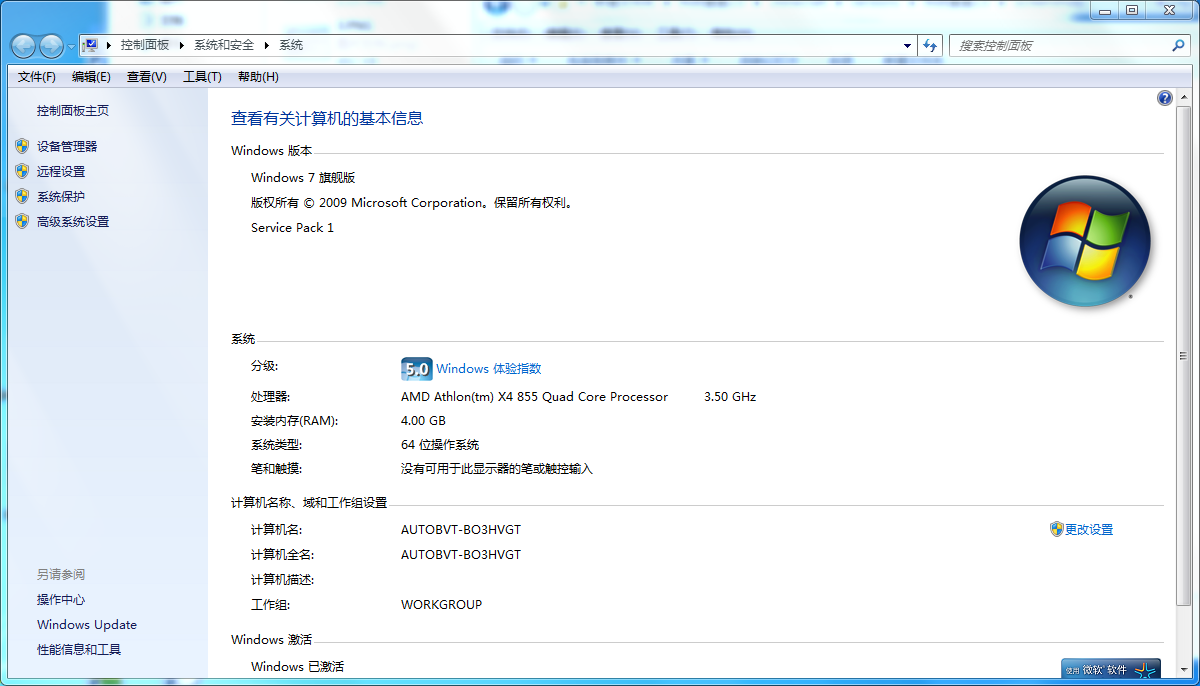This screenshot has width=1200, height=686.
Task: Click the 5.0 rating badge icon
Action: 416,369
